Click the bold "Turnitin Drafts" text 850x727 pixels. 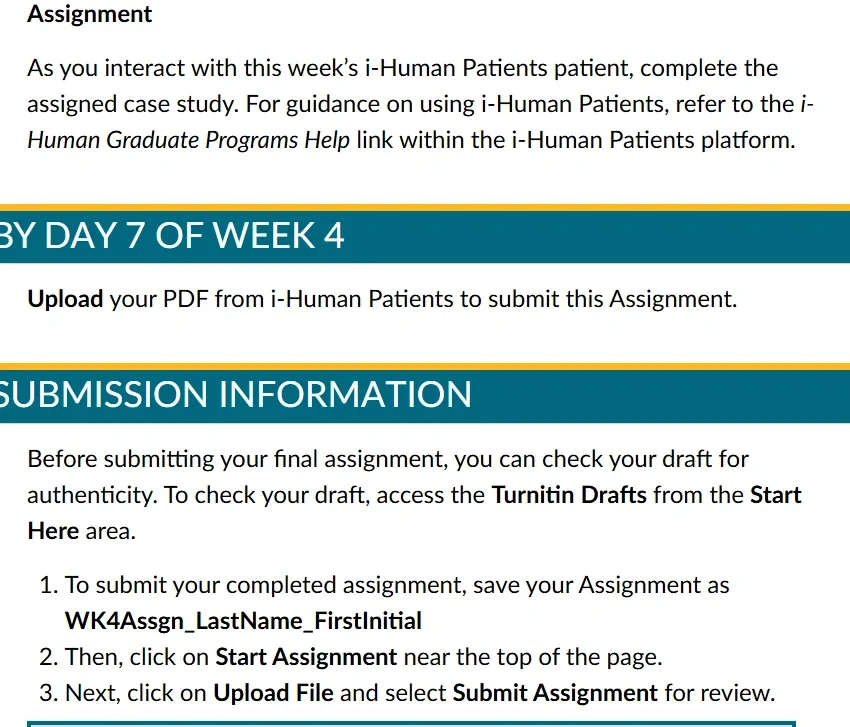point(569,495)
